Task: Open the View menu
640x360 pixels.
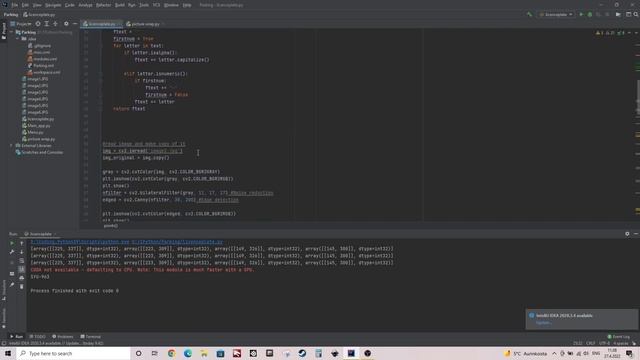Action: click(x=37, y=5)
